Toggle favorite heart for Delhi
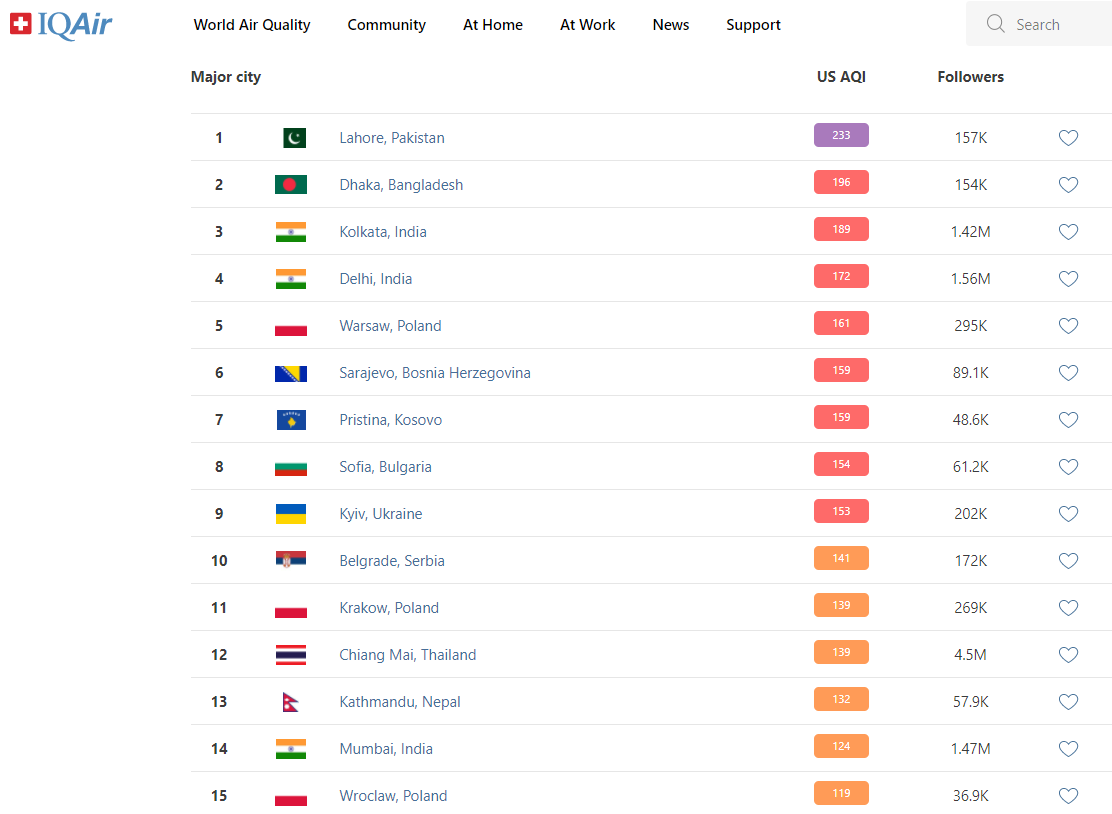Screen dimensions: 1112x814 pos(1068,279)
